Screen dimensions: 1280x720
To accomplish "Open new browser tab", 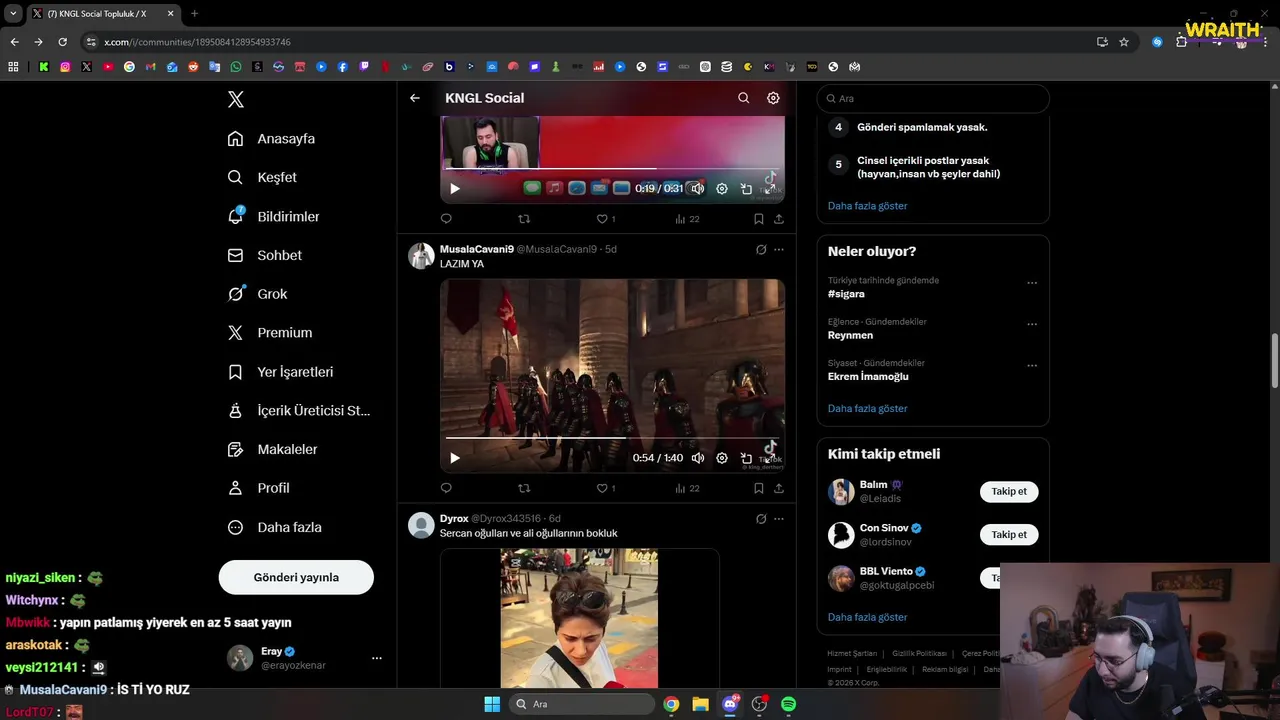I will [194, 14].
